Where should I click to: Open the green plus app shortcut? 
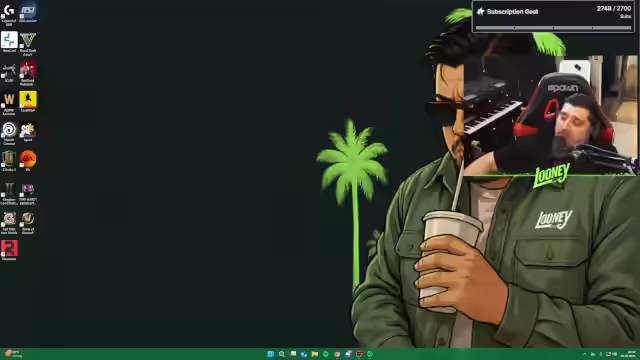pyautogui.click(x=9, y=42)
